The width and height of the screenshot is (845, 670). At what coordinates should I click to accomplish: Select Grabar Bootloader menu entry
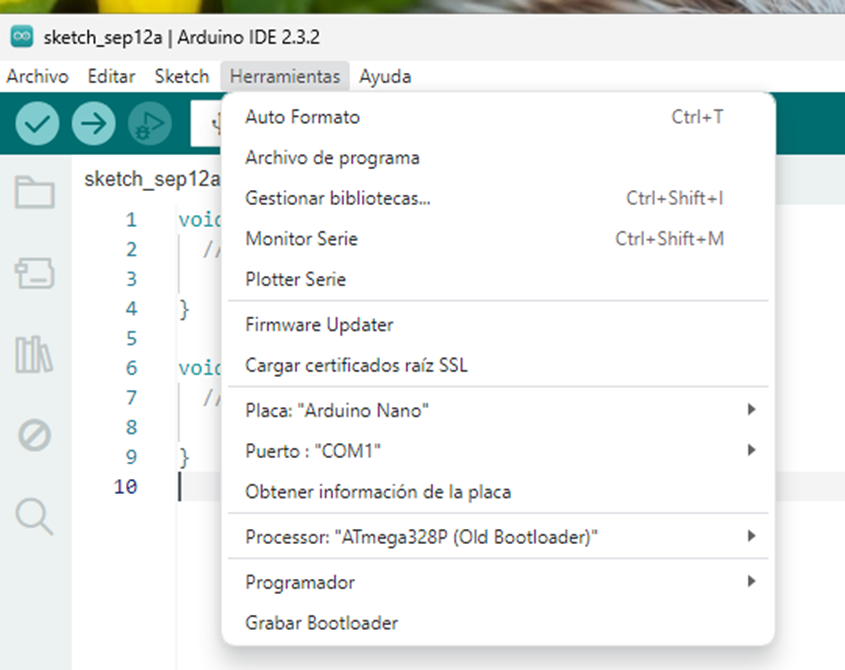498,623
